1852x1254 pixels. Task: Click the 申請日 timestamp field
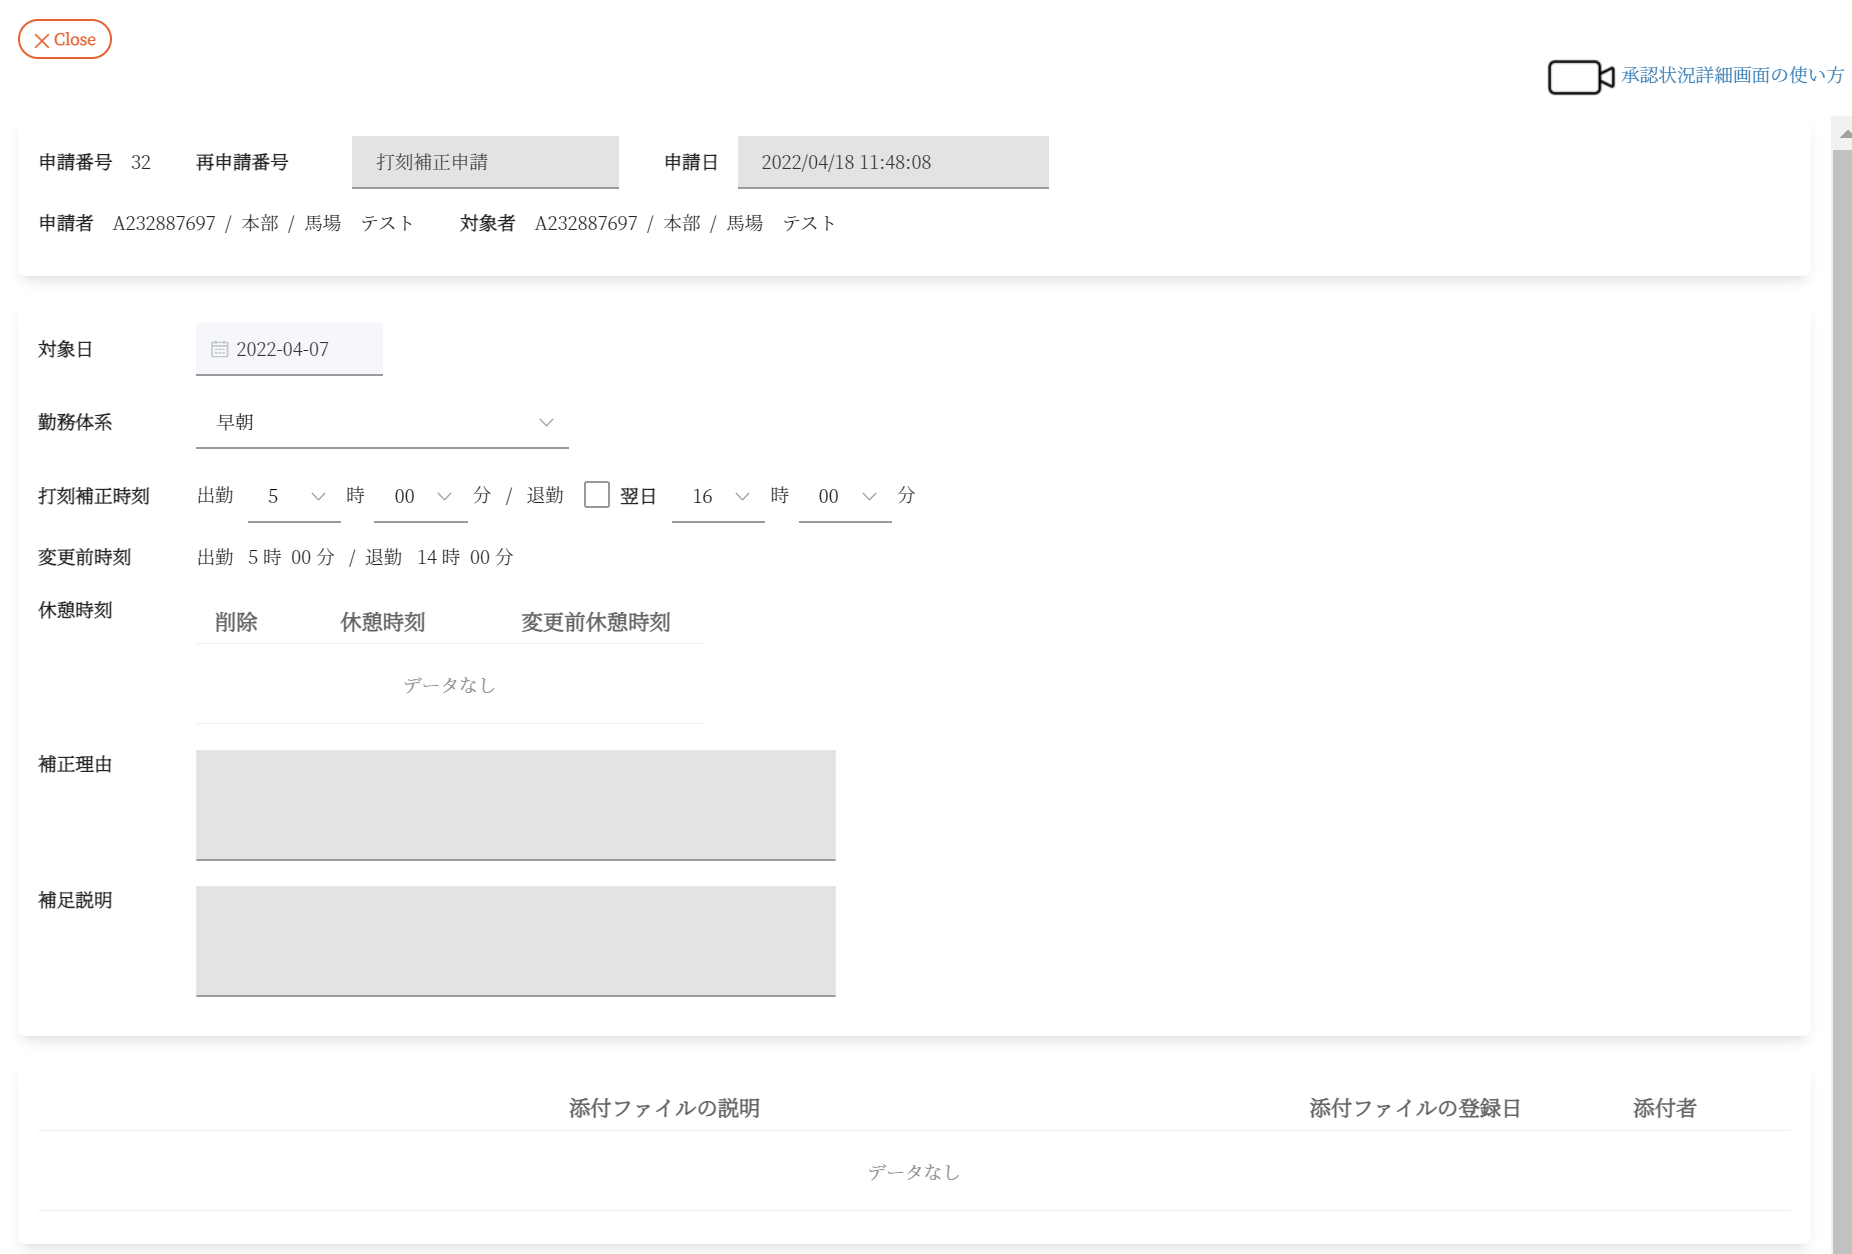pos(892,162)
